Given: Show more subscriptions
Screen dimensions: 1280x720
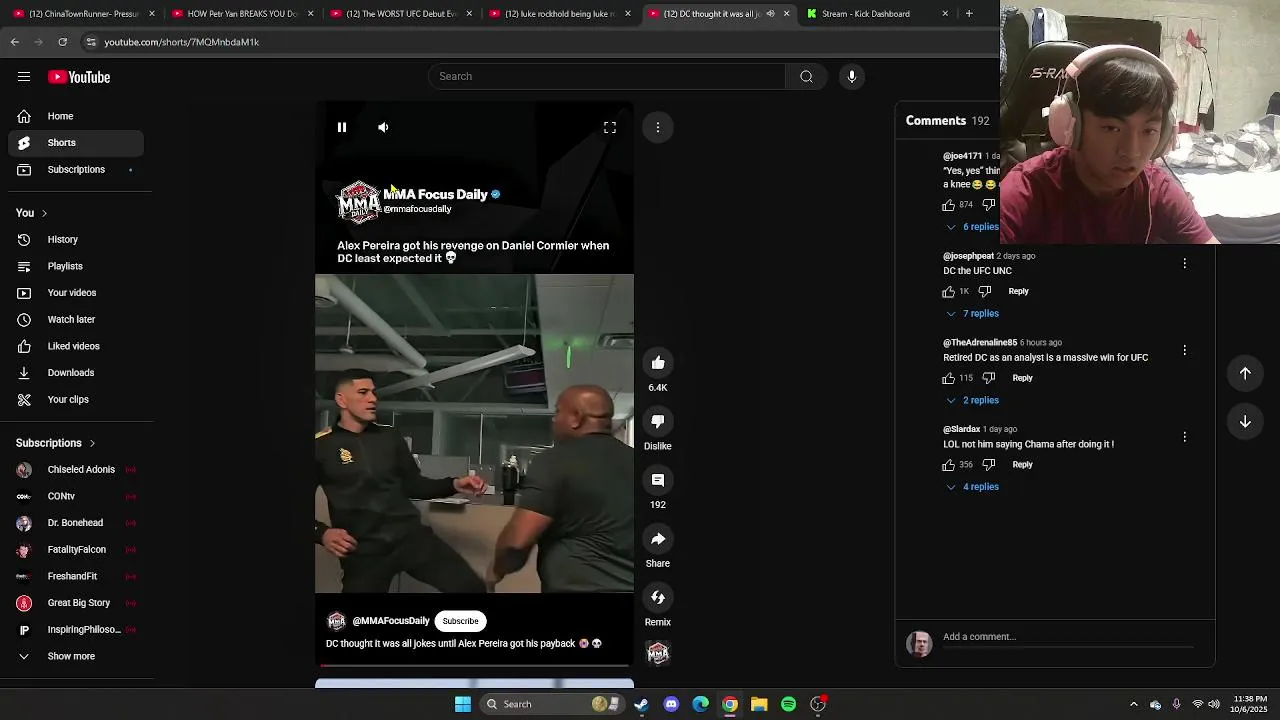Looking at the screenshot, I should click(x=76, y=656).
